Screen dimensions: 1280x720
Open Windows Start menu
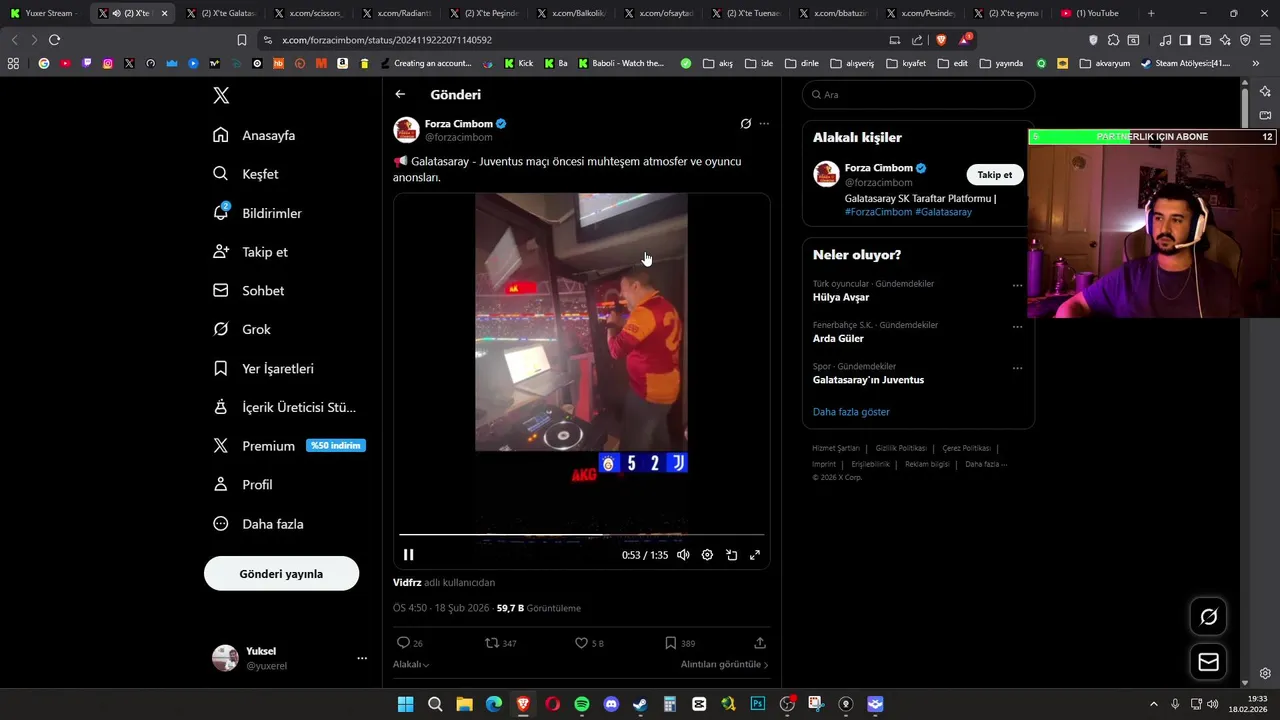click(x=405, y=704)
